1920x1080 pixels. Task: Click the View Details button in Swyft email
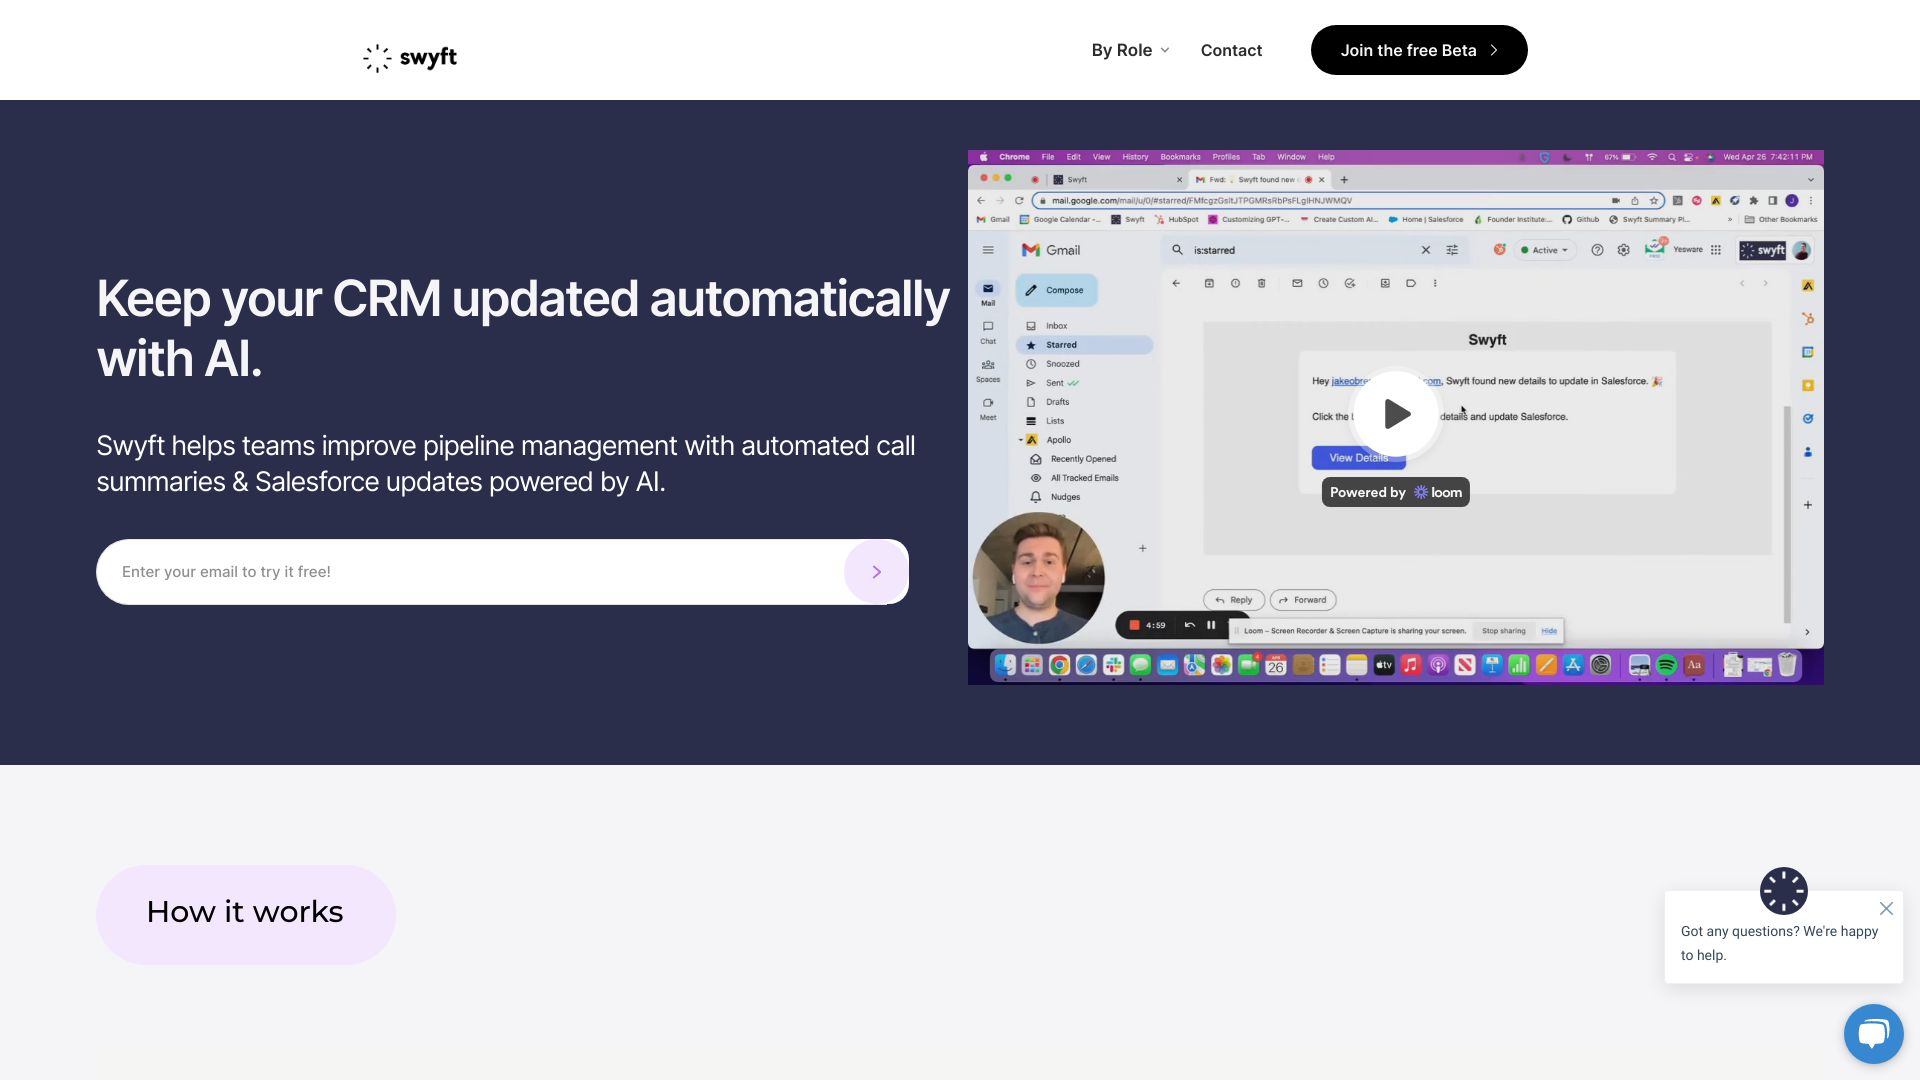coord(1358,456)
